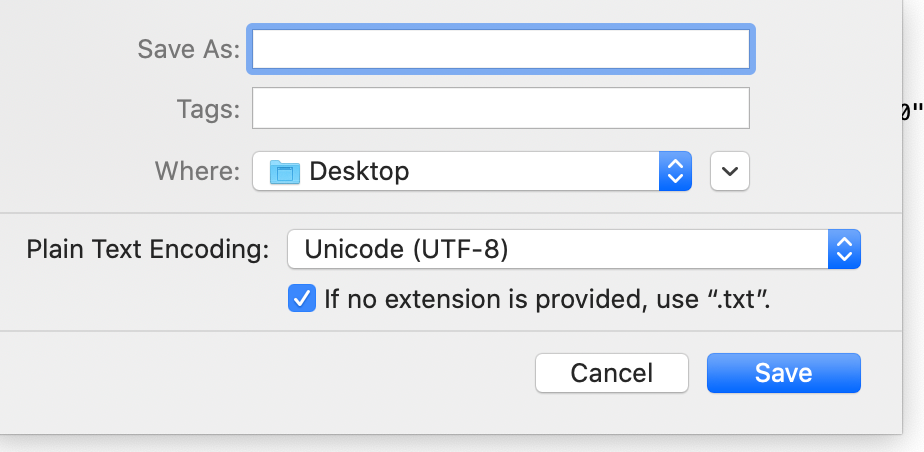Click the blue checkmark icon

(x=302, y=299)
